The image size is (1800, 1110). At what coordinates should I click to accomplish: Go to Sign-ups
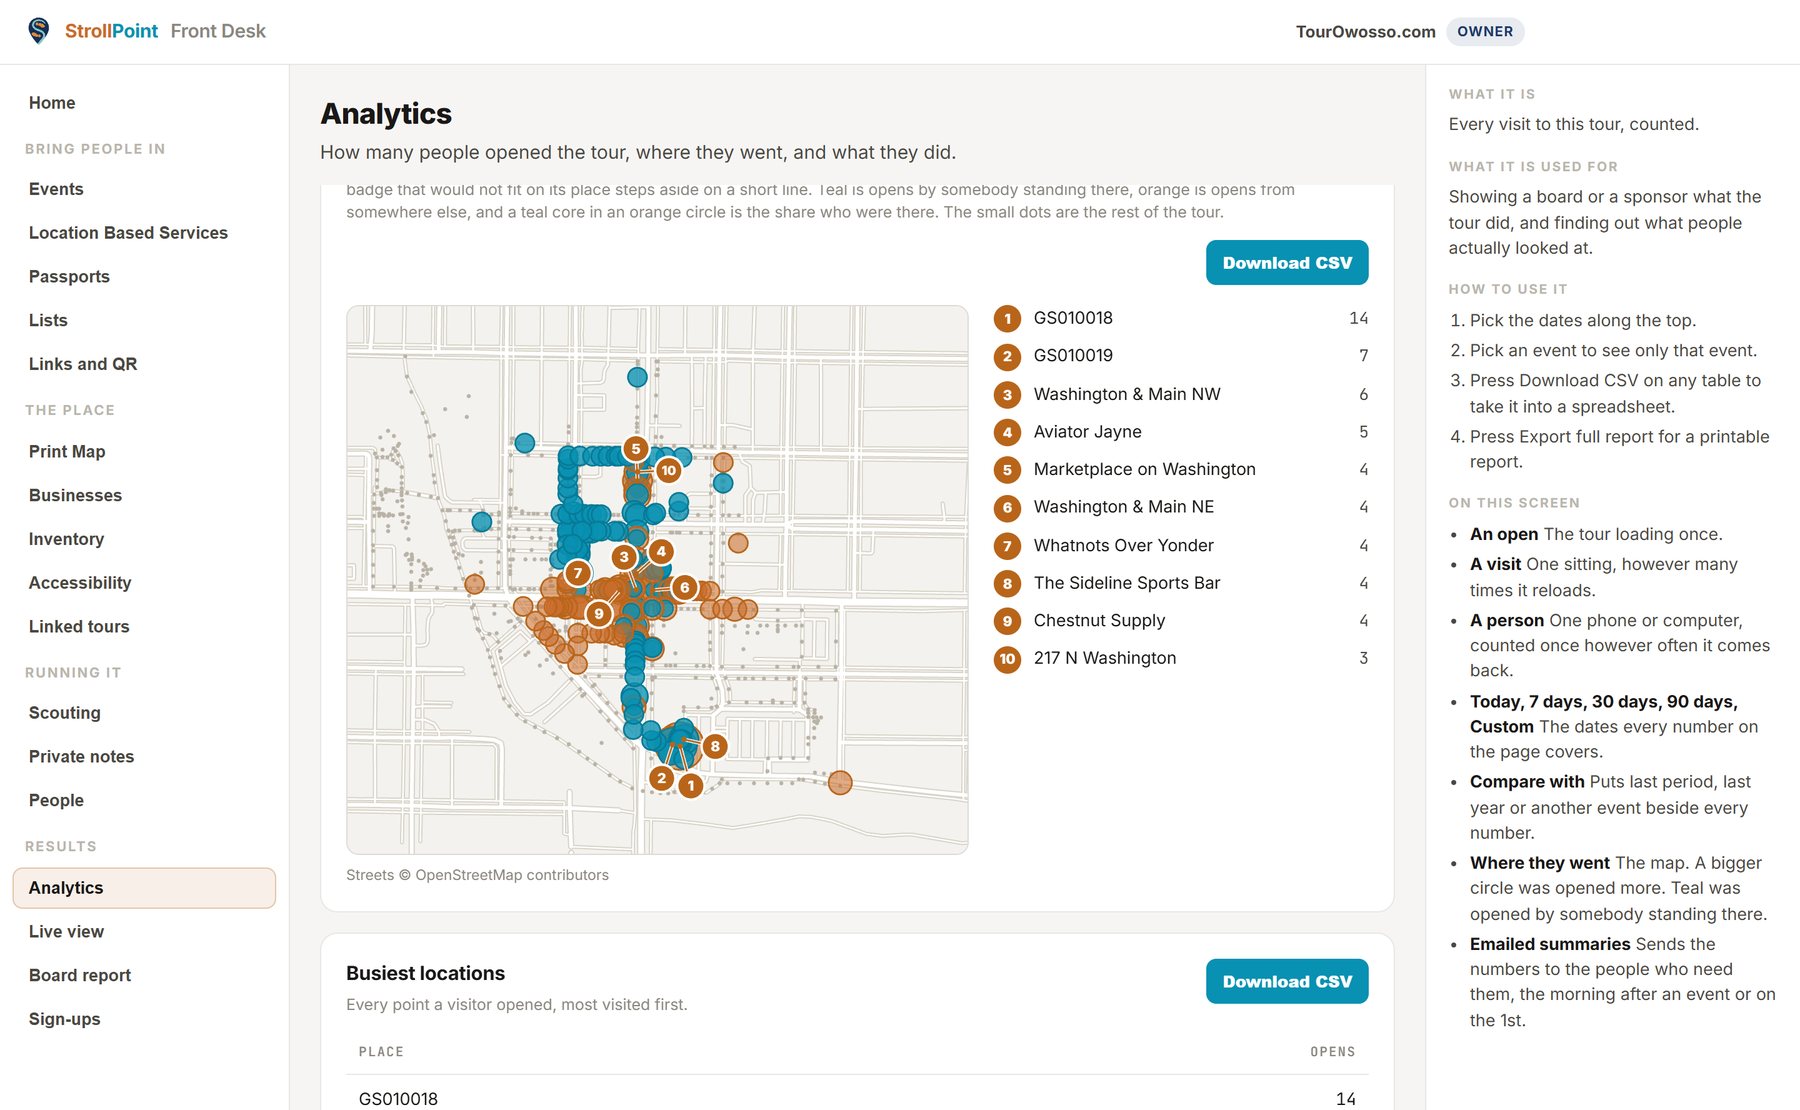pyautogui.click(x=144, y=1019)
